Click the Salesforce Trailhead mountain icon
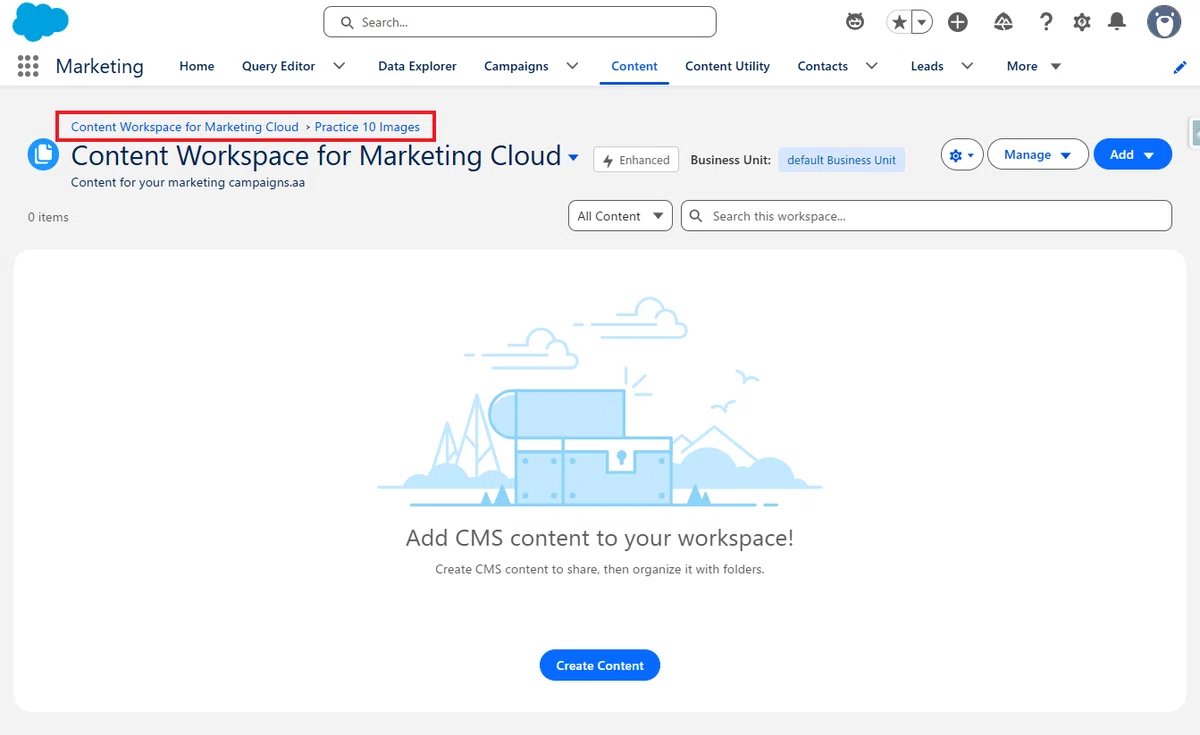Screen dimensions: 1200x735 [1003, 22]
